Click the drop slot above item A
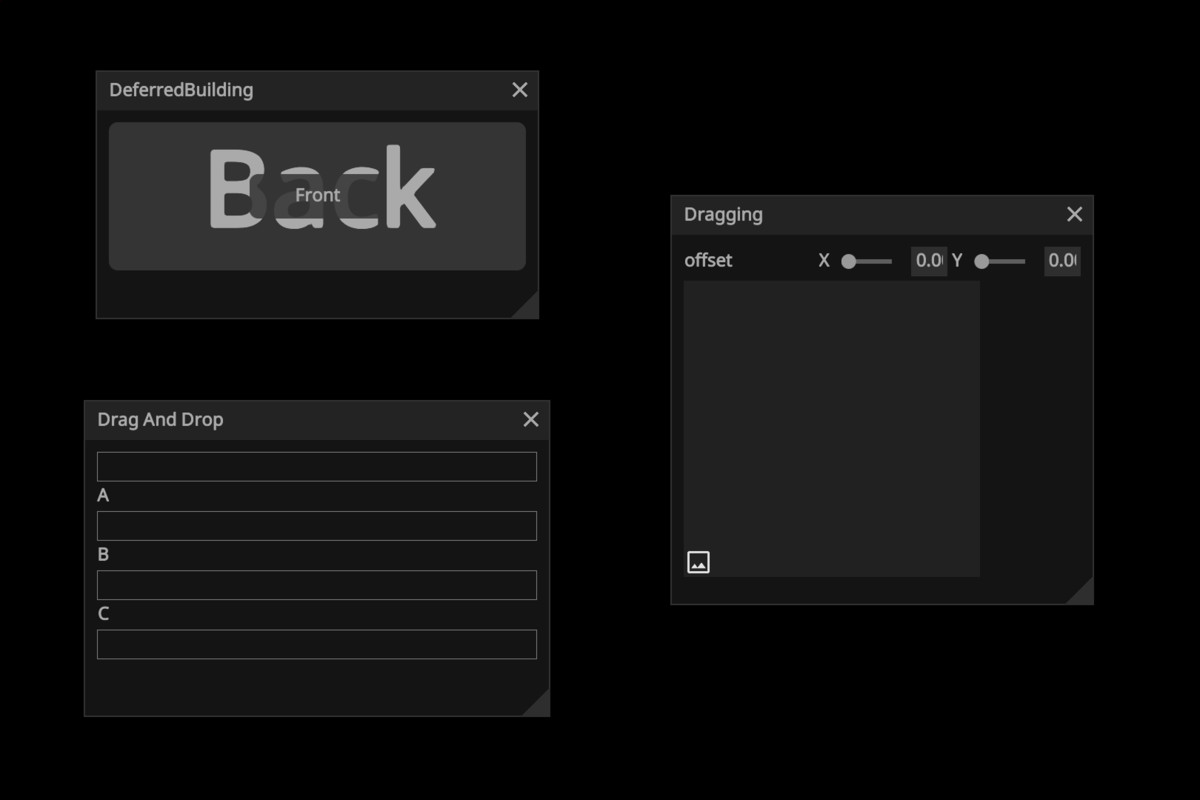Screen dimensions: 1200x800 [317, 467]
